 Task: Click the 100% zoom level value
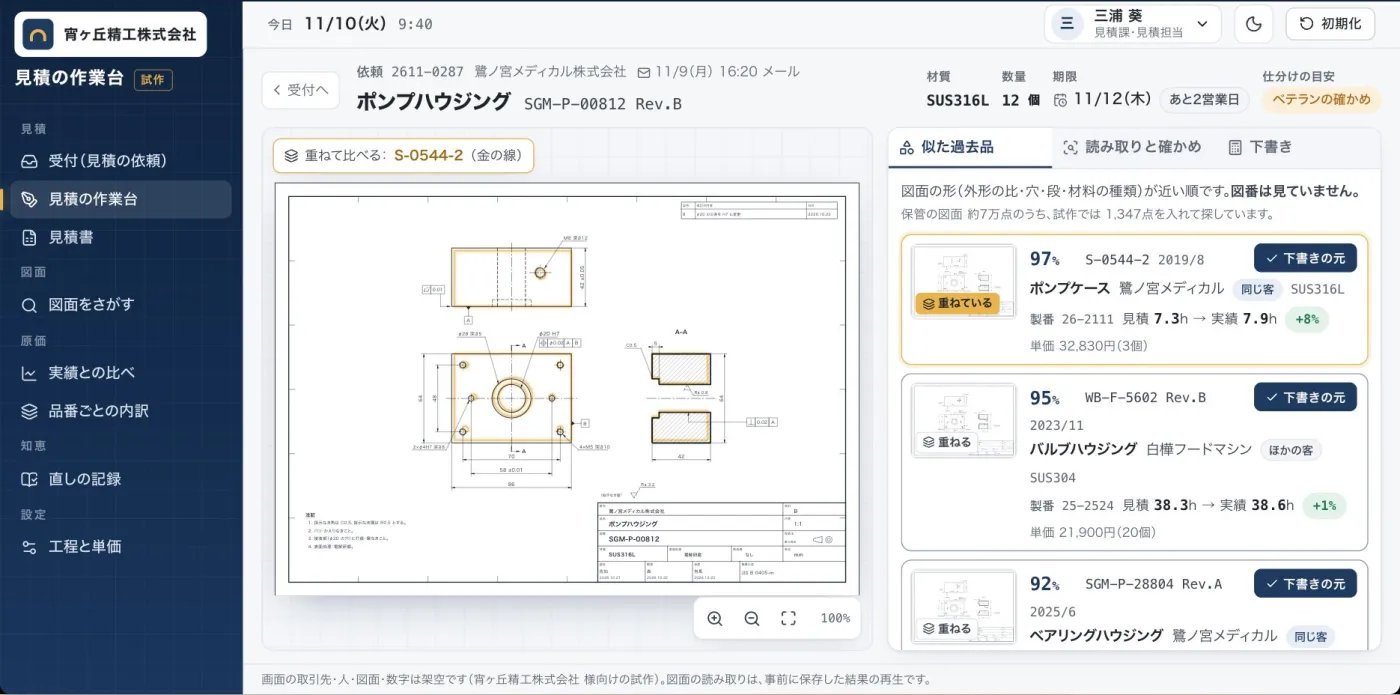(x=834, y=618)
